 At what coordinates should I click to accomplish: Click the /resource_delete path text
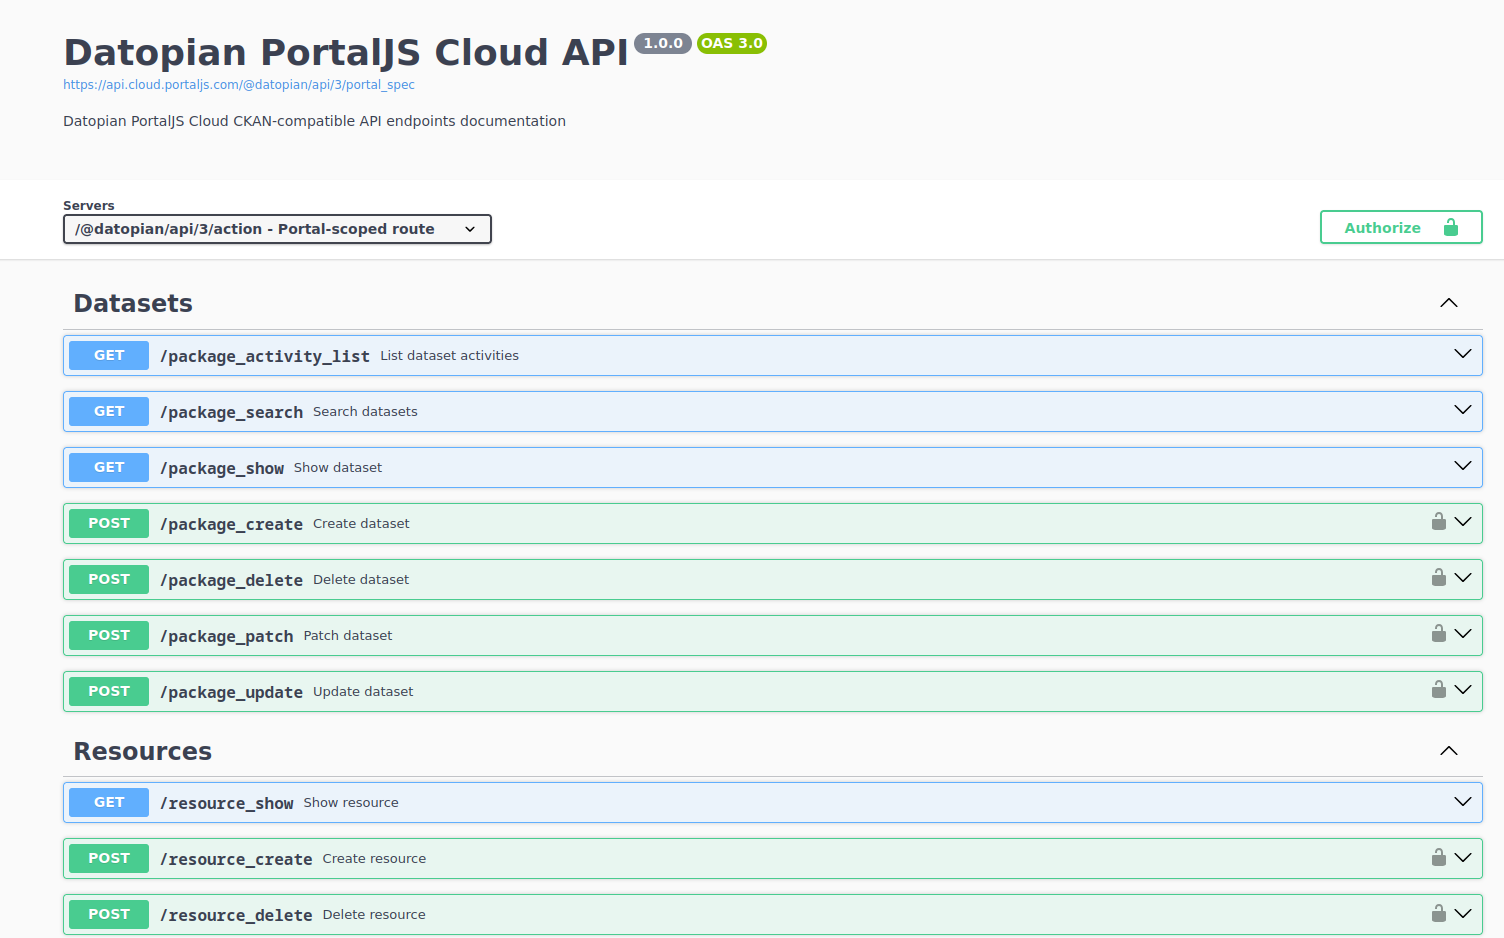click(236, 915)
